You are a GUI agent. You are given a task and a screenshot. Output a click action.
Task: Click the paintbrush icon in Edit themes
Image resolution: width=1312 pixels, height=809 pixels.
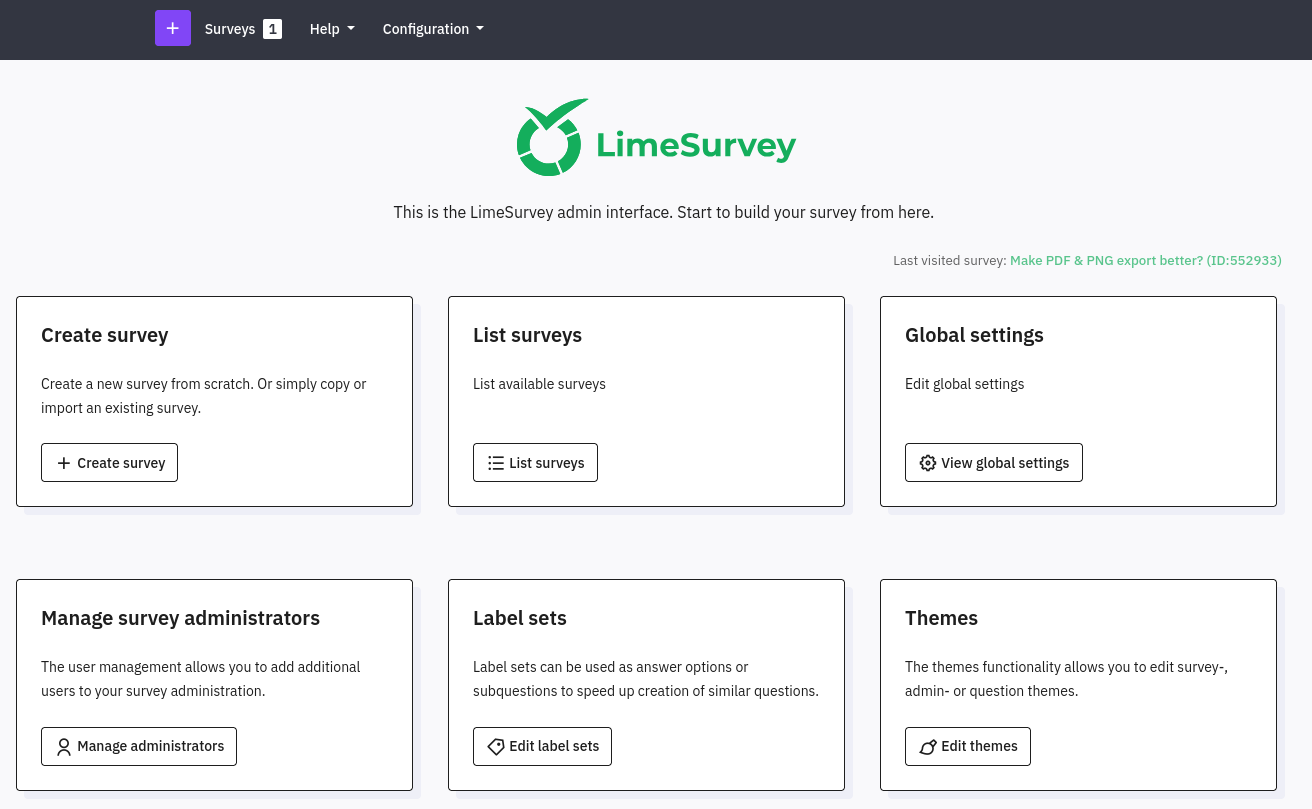[x=928, y=746]
